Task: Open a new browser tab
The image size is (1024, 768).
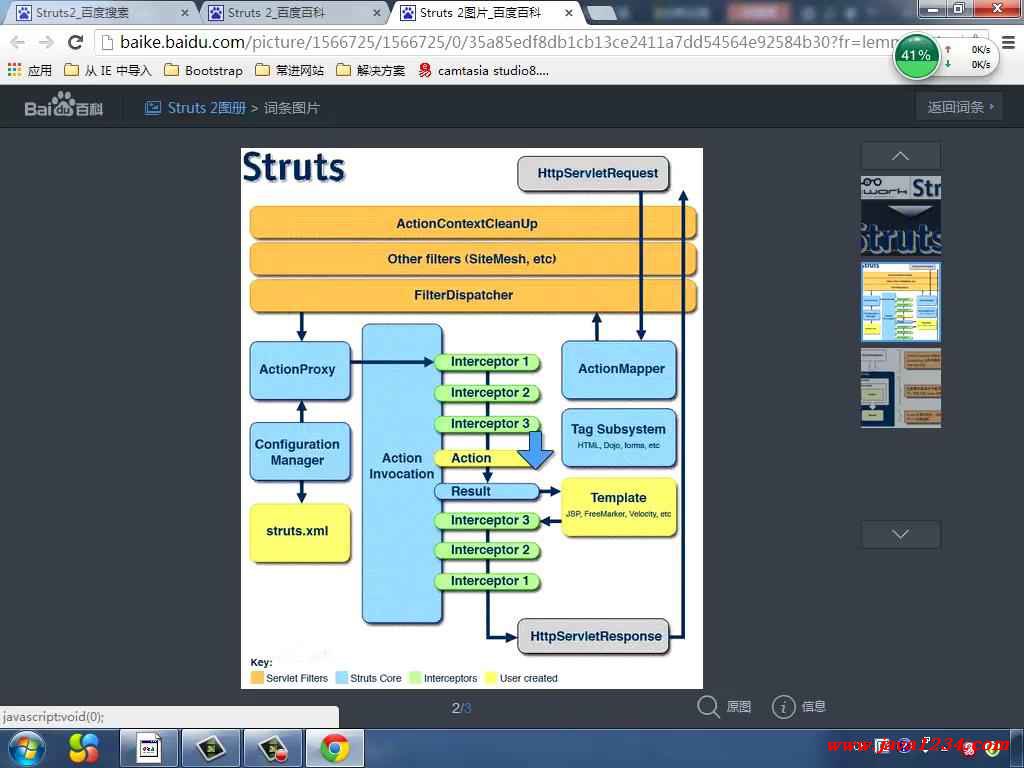Action: (601, 12)
